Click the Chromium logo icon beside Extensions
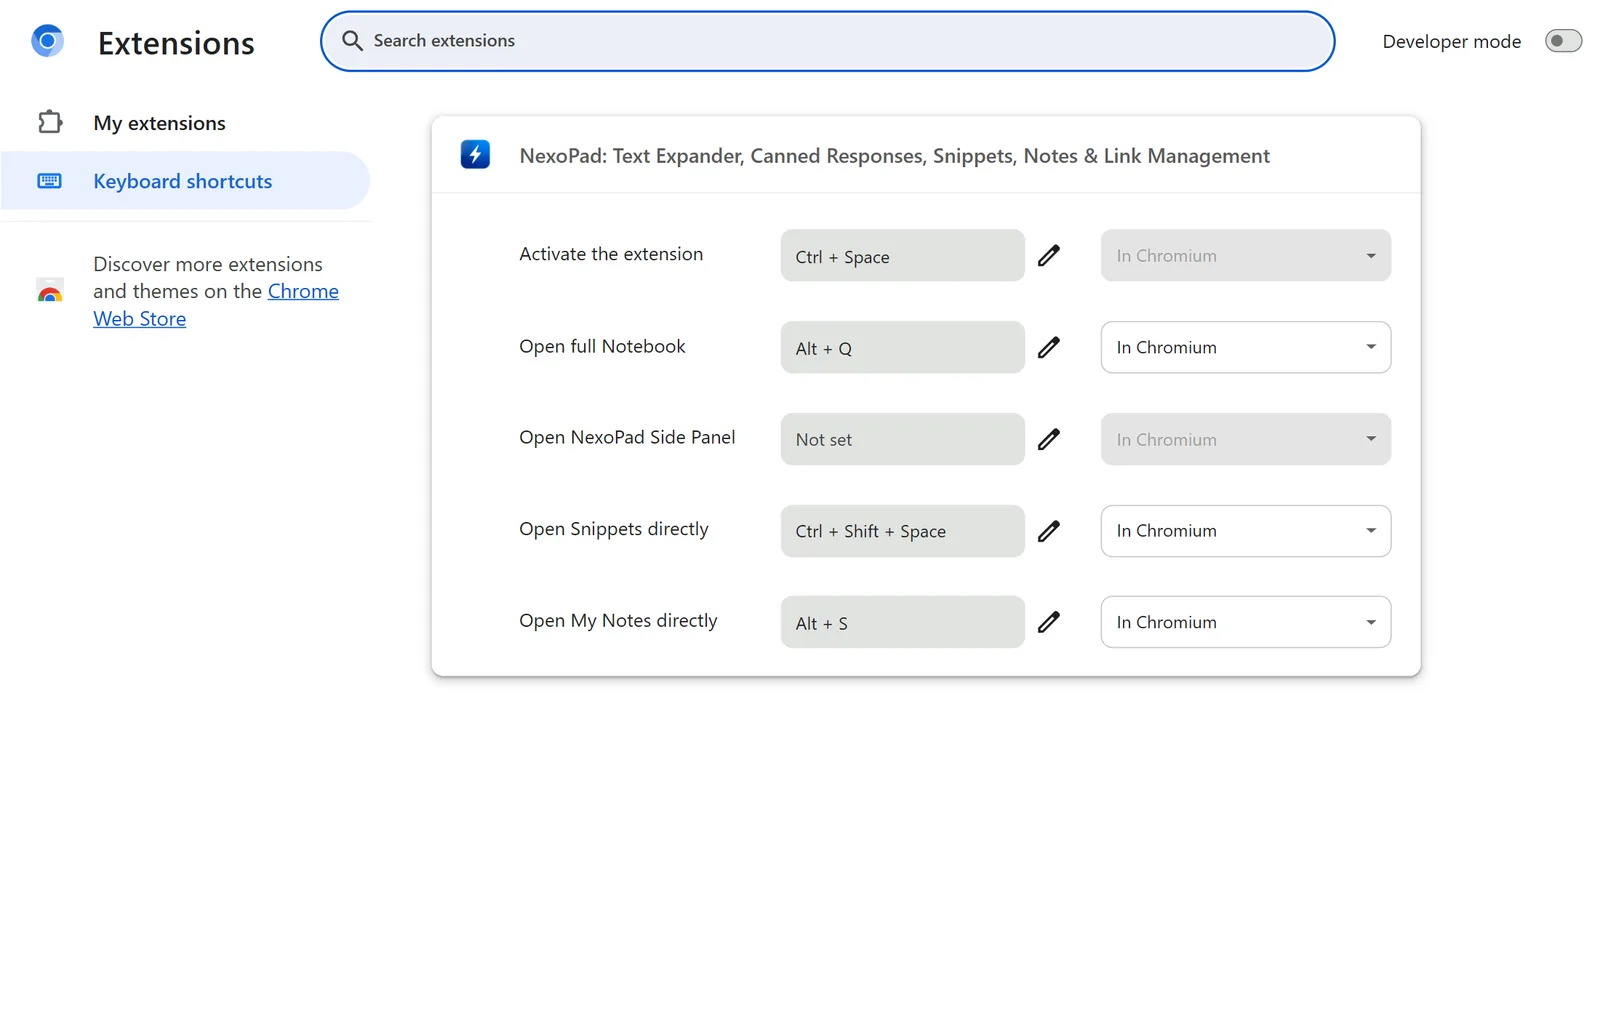This screenshot has height=1018, width=1600. [47, 41]
